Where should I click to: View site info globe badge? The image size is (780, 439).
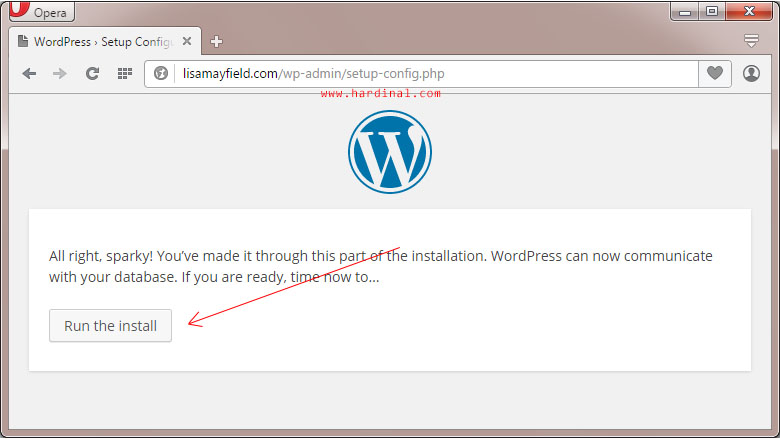[x=161, y=74]
